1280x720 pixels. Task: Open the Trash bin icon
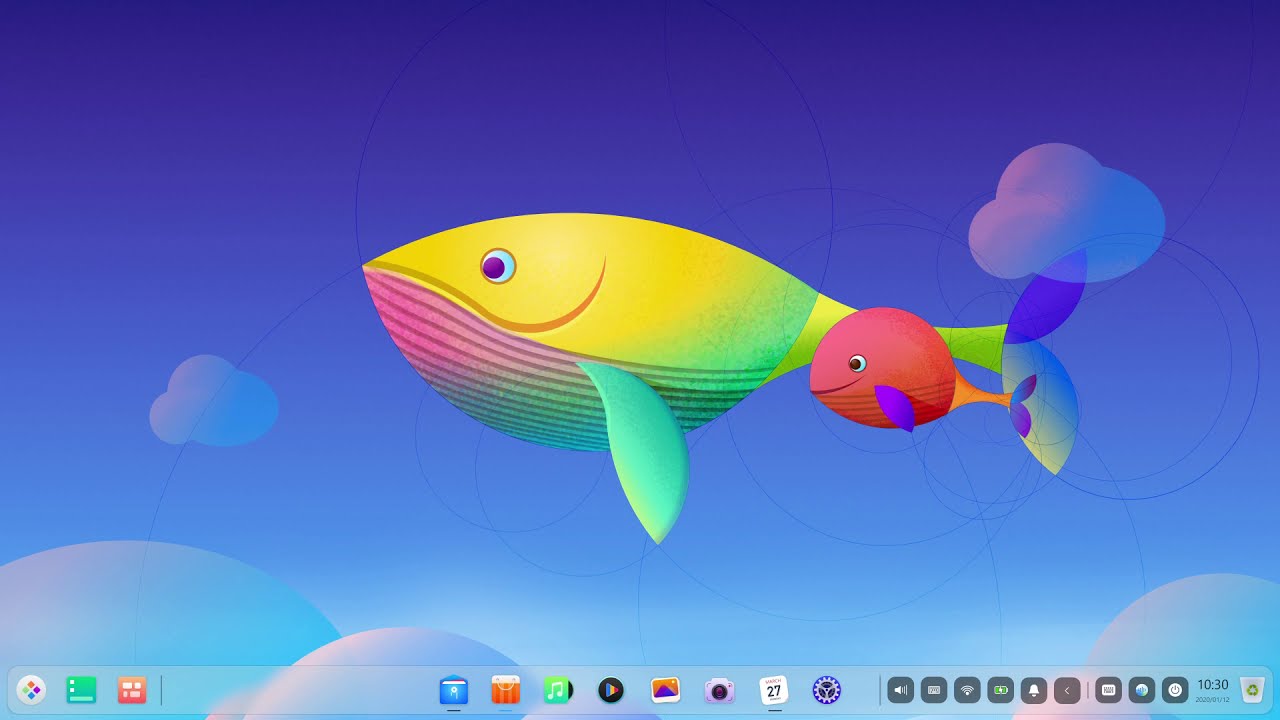pos(1252,689)
